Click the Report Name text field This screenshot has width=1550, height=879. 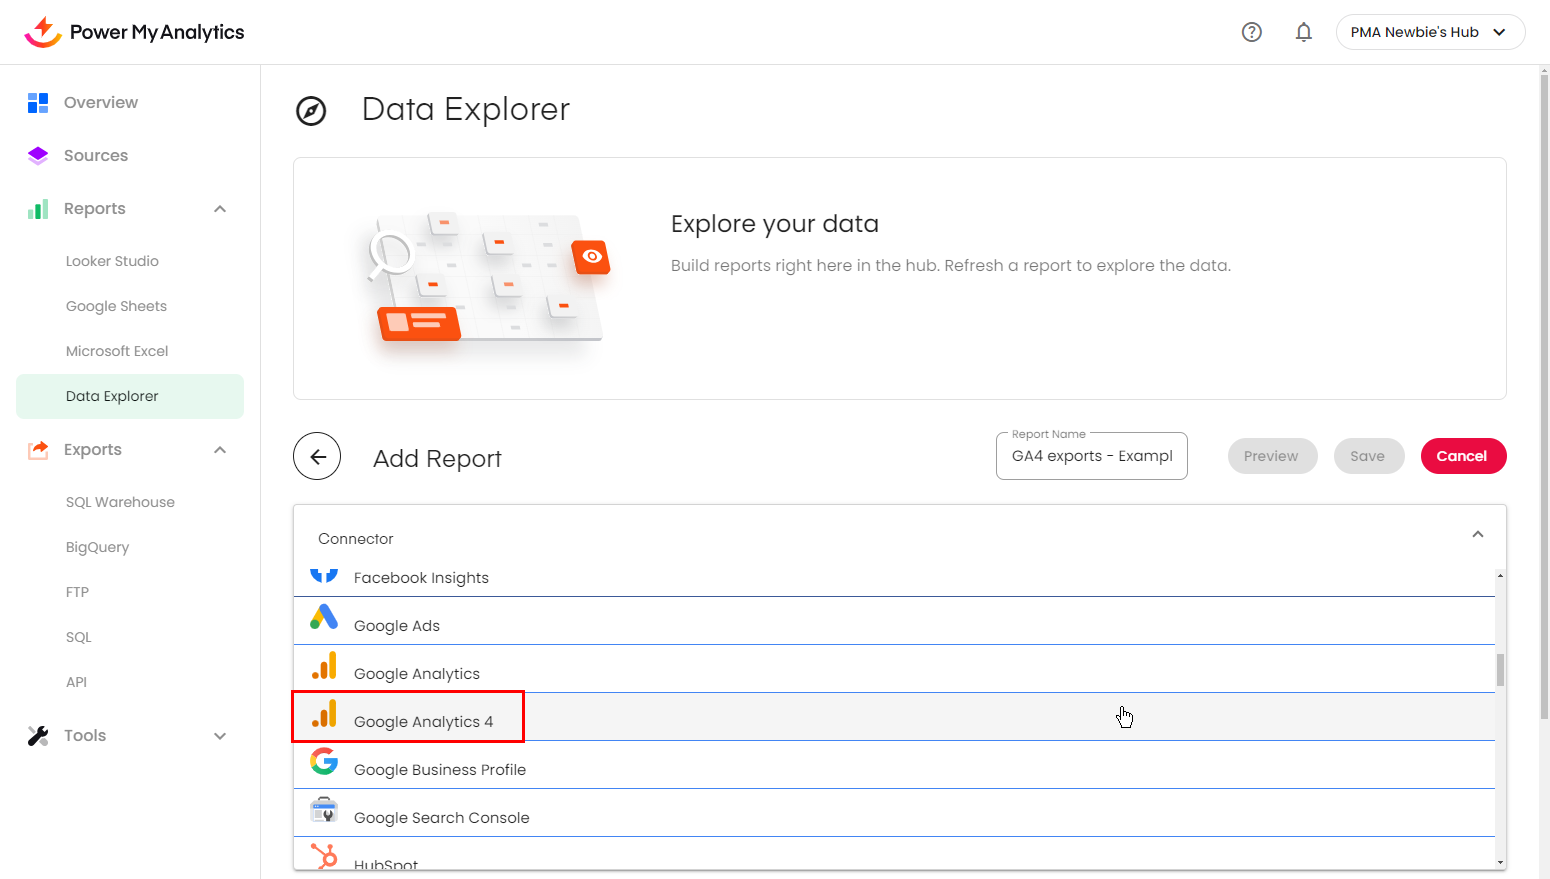(x=1091, y=456)
